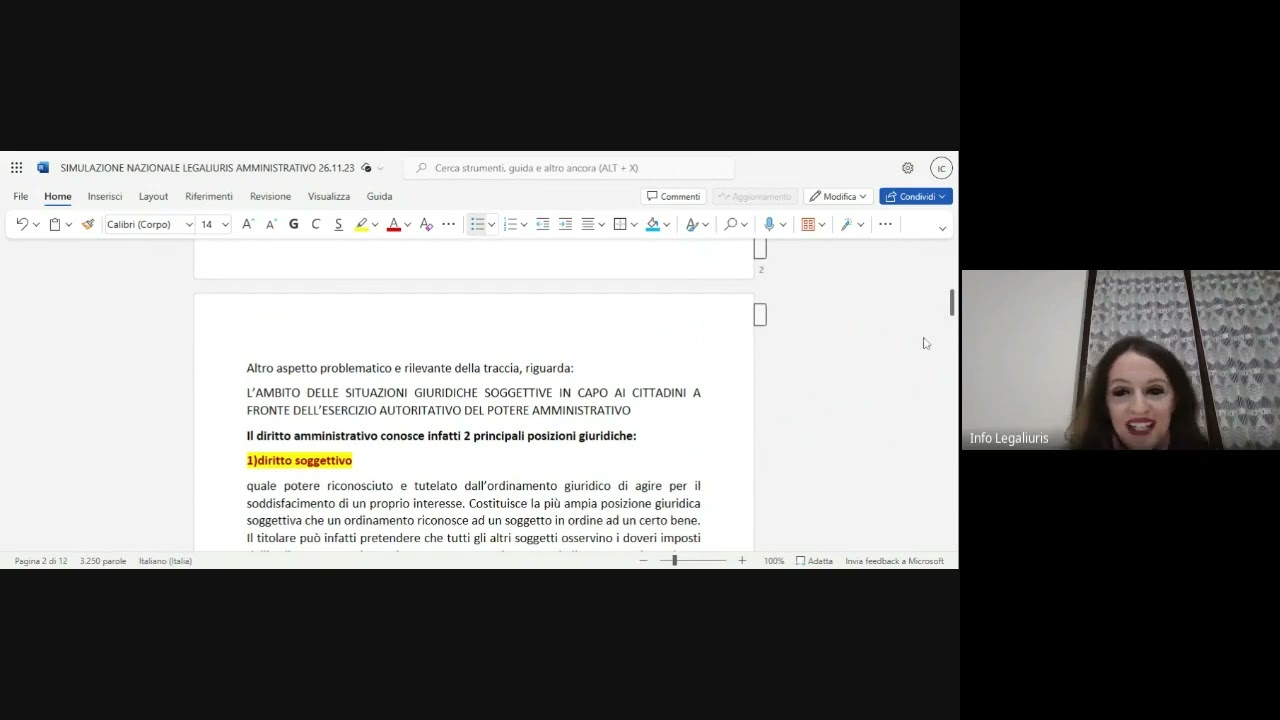Click the Undo arrow icon
The image size is (1280, 720).
click(22, 224)
